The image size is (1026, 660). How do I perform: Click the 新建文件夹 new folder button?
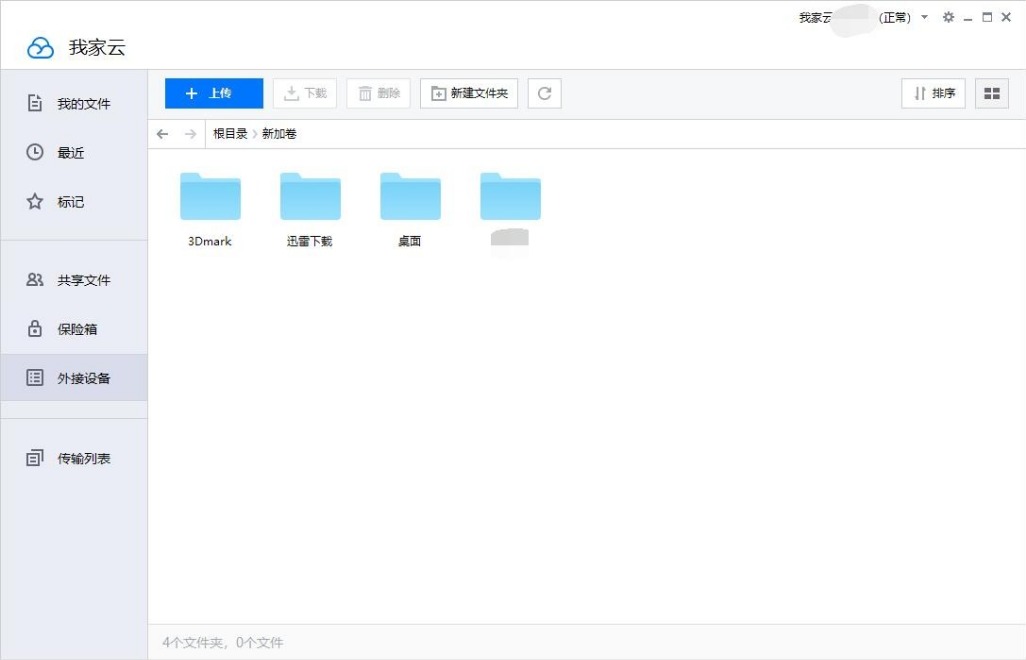(x=469, y=93)
